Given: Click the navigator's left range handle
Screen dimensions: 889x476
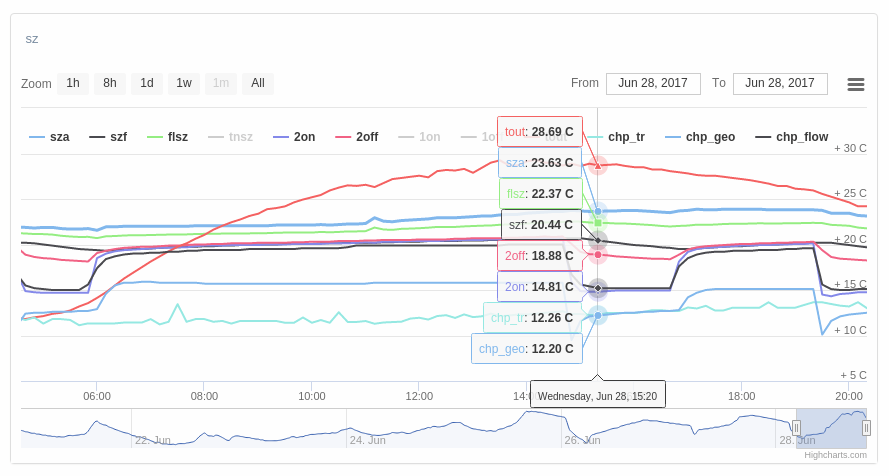Looking at the screenshot, I should tap(797, 428).
